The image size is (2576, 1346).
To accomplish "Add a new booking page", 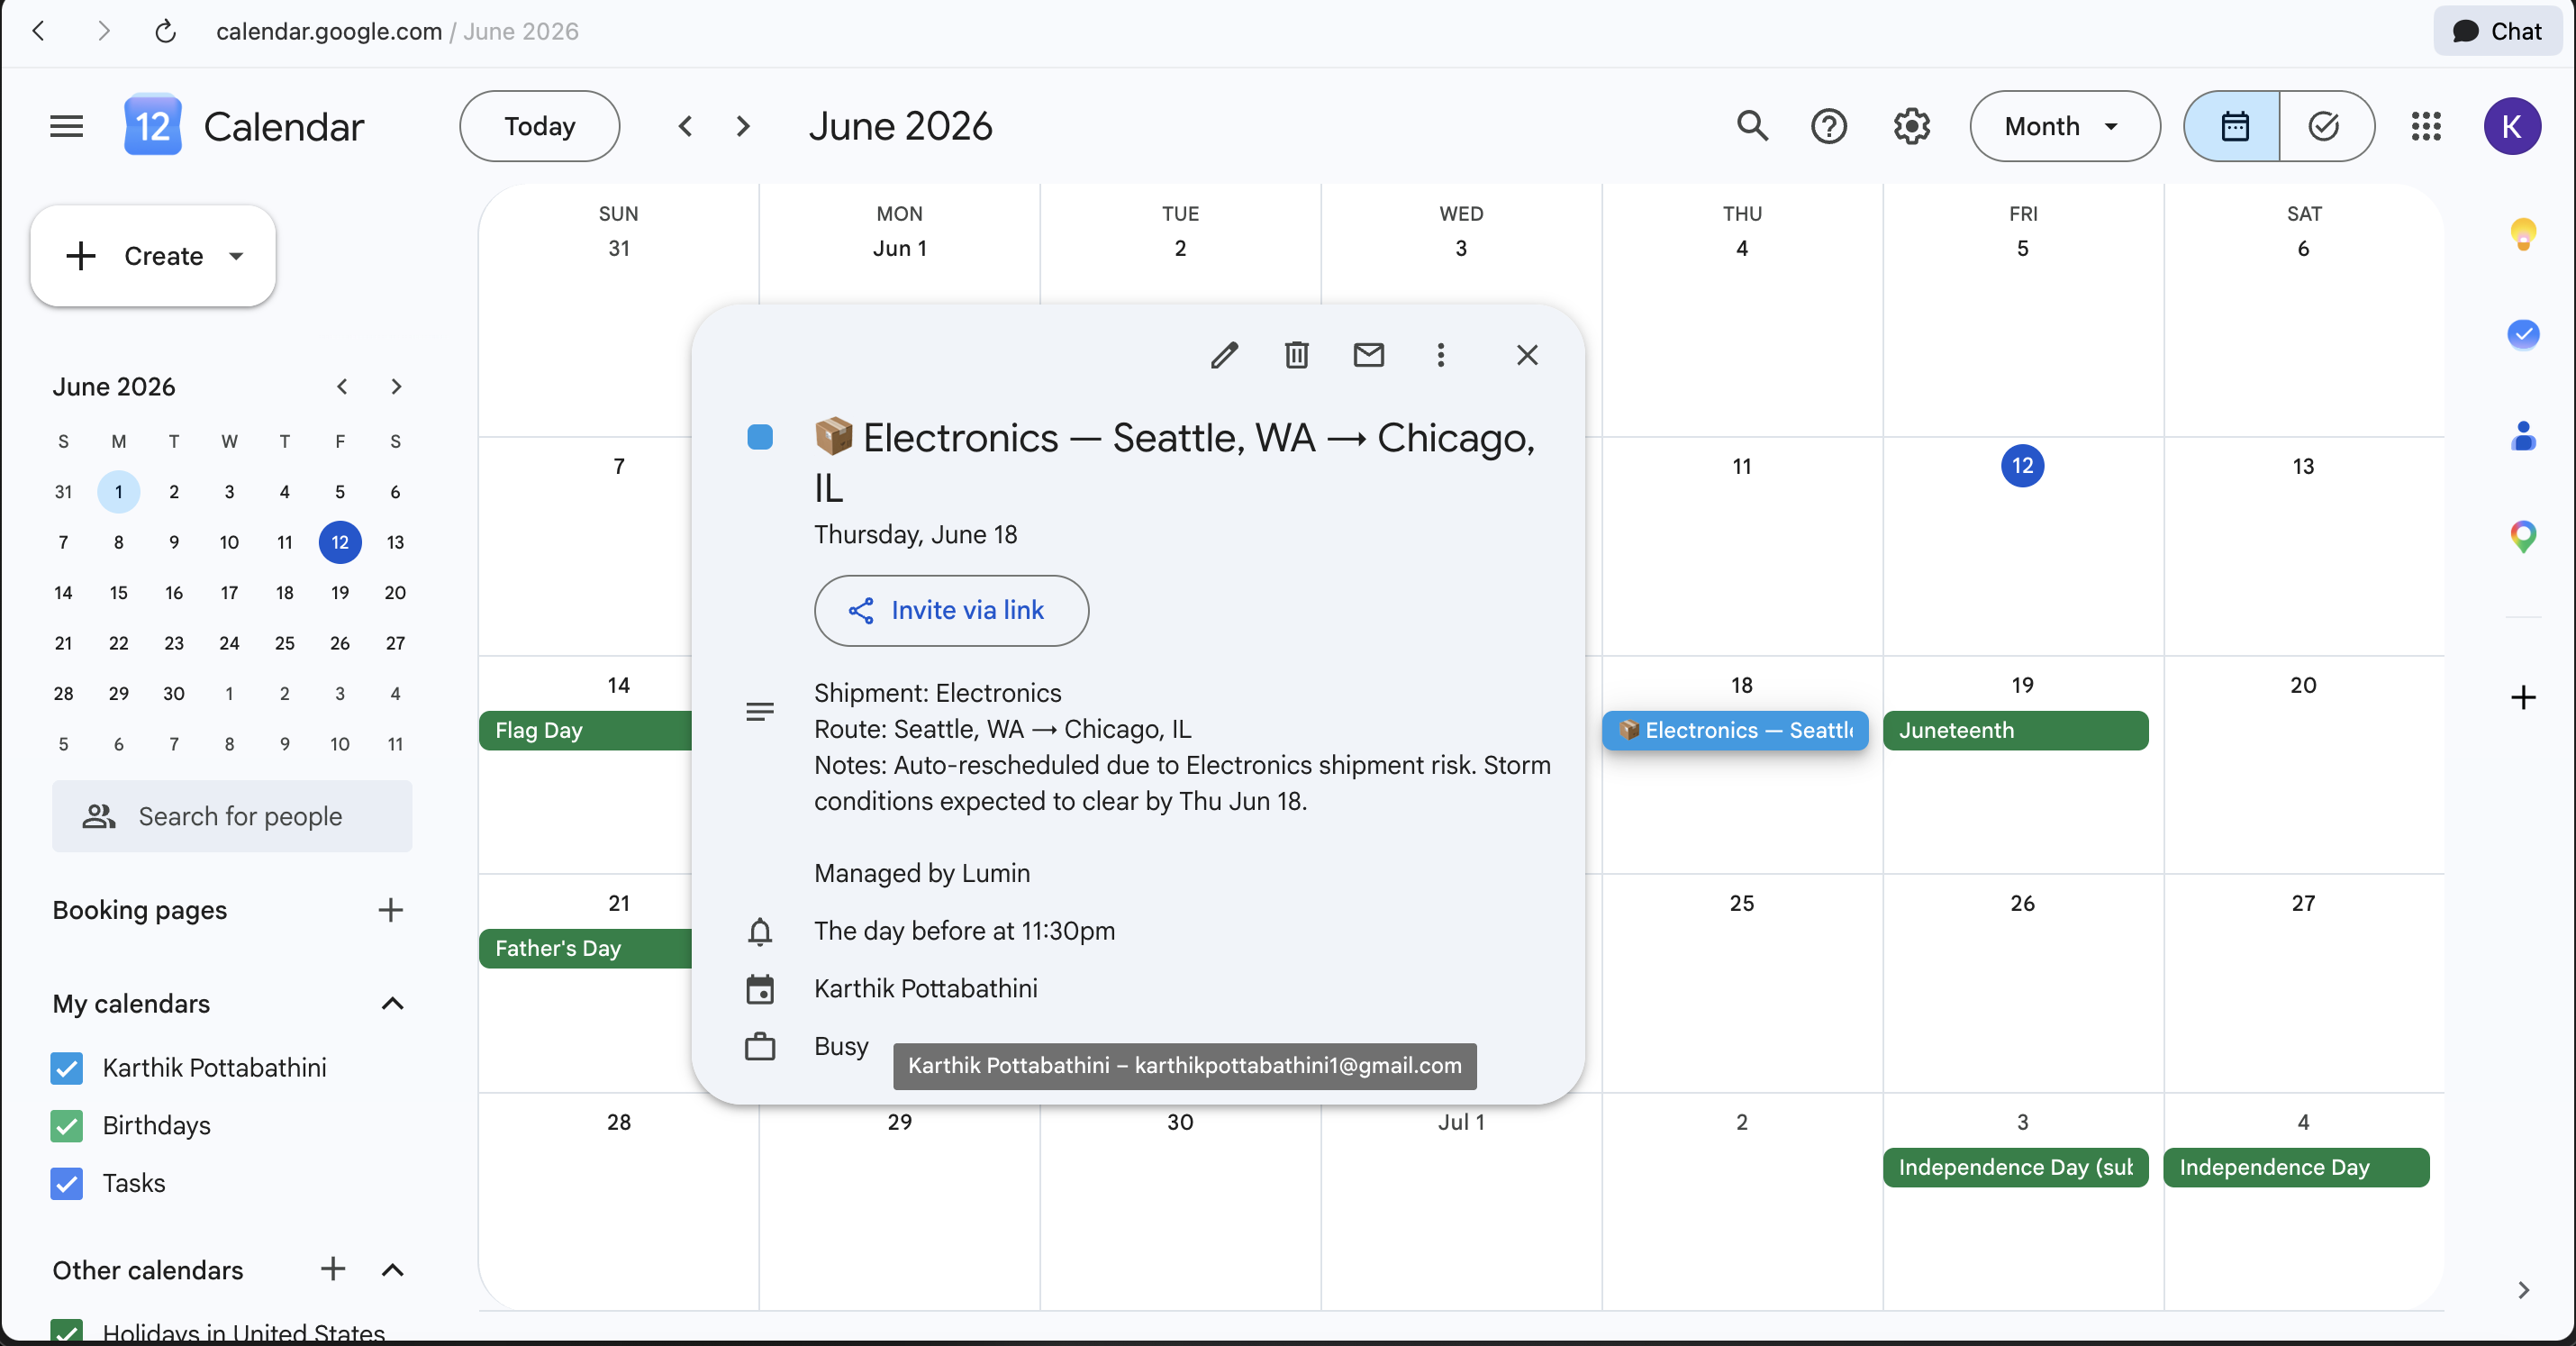I will coord(390,909).
